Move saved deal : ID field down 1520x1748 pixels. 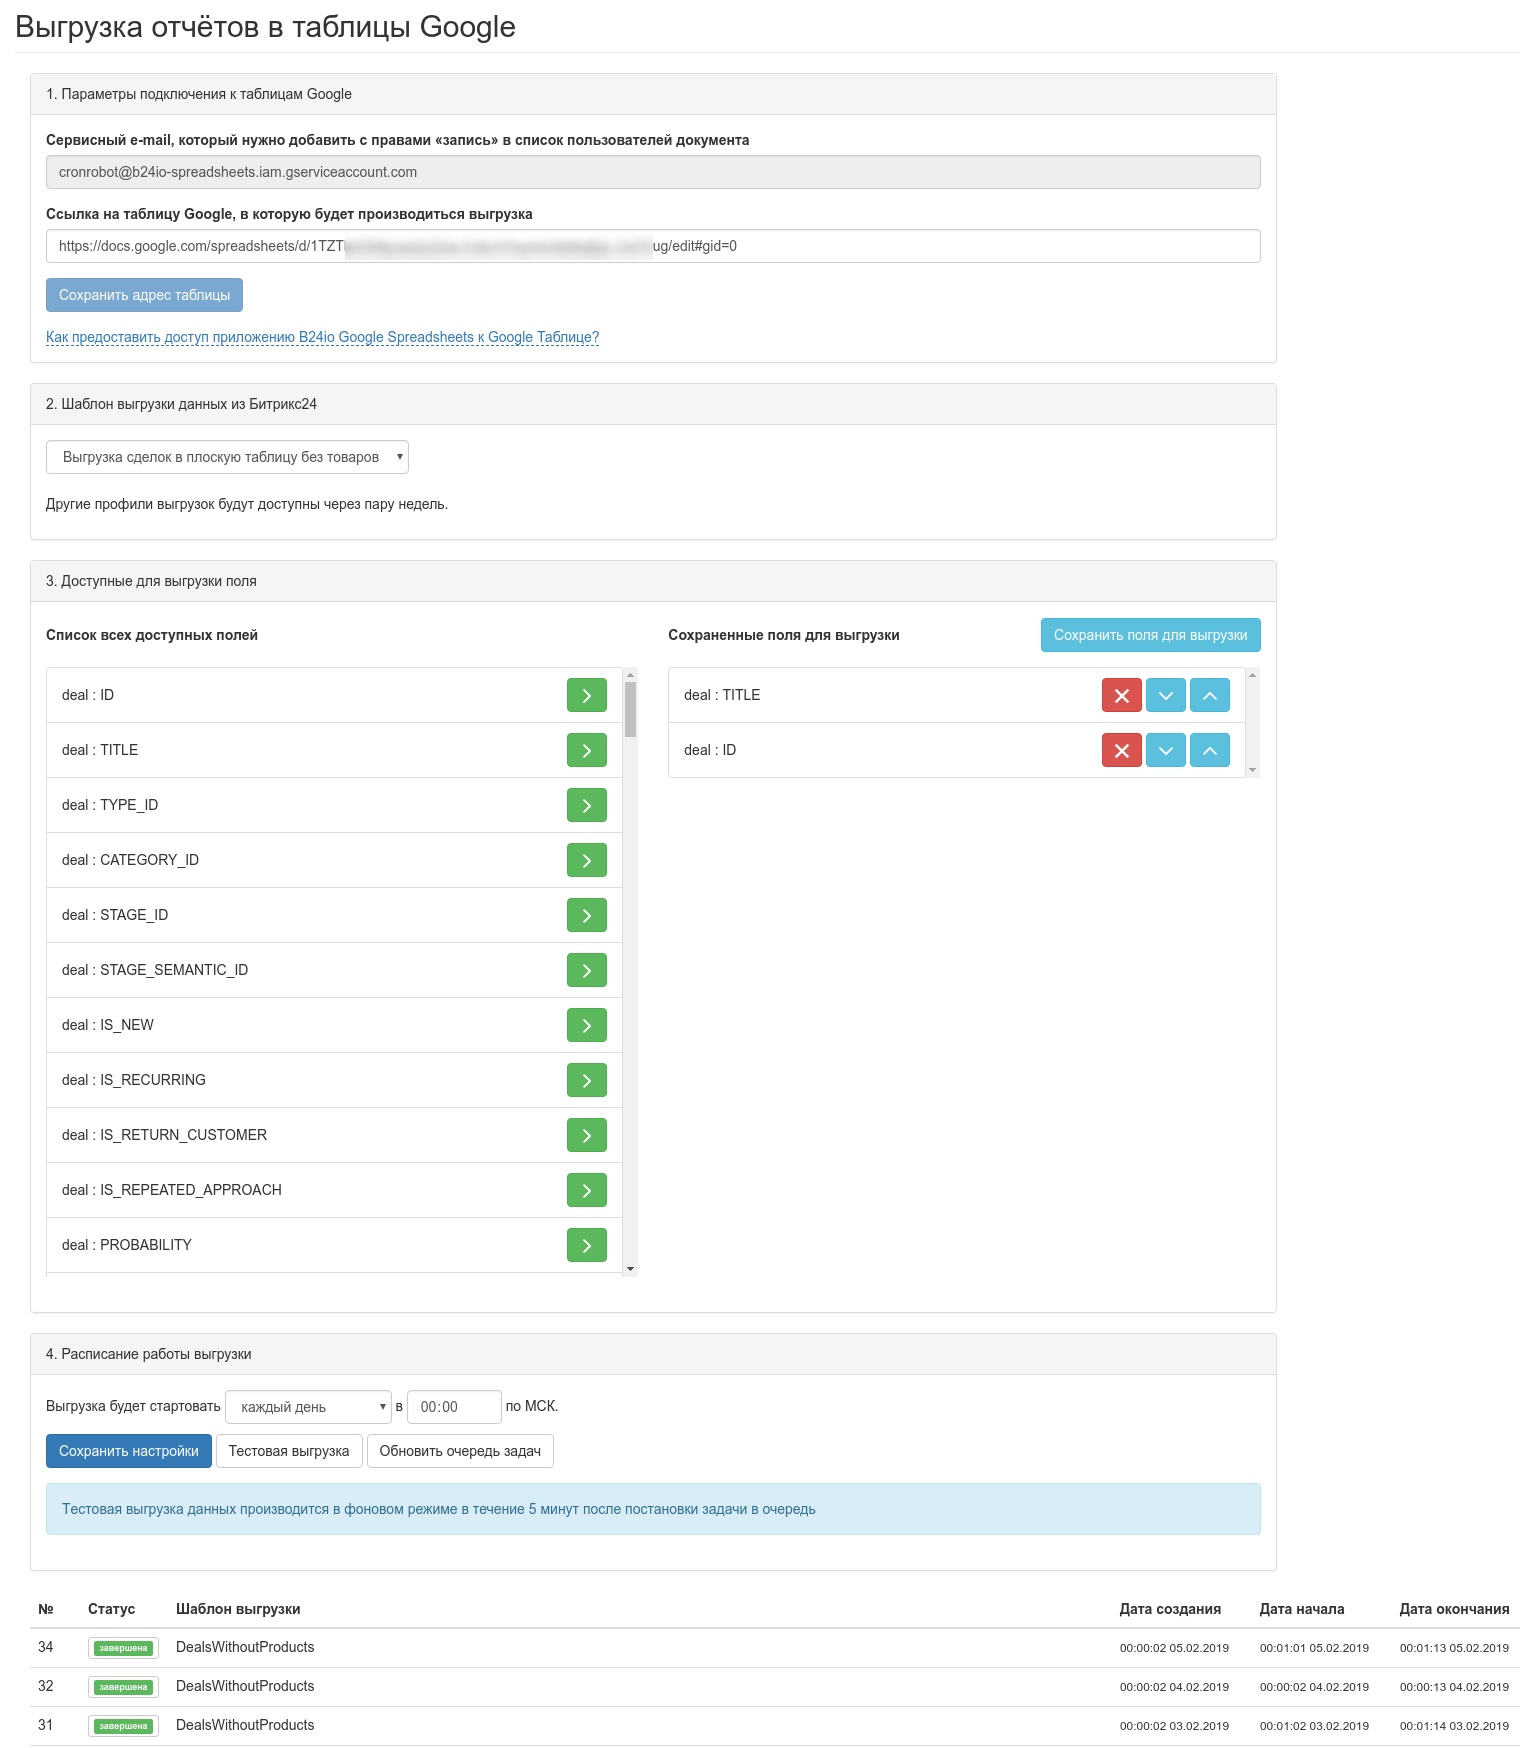pyautogui.click(x=1166, y=750)
